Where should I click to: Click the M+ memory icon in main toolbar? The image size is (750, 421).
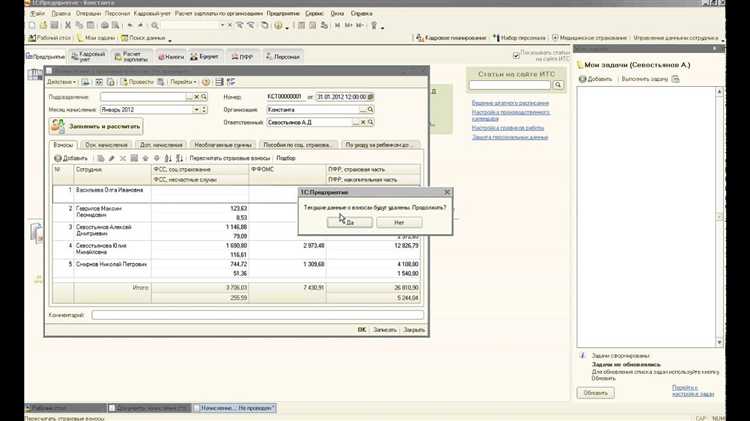(x=349, y=25)
